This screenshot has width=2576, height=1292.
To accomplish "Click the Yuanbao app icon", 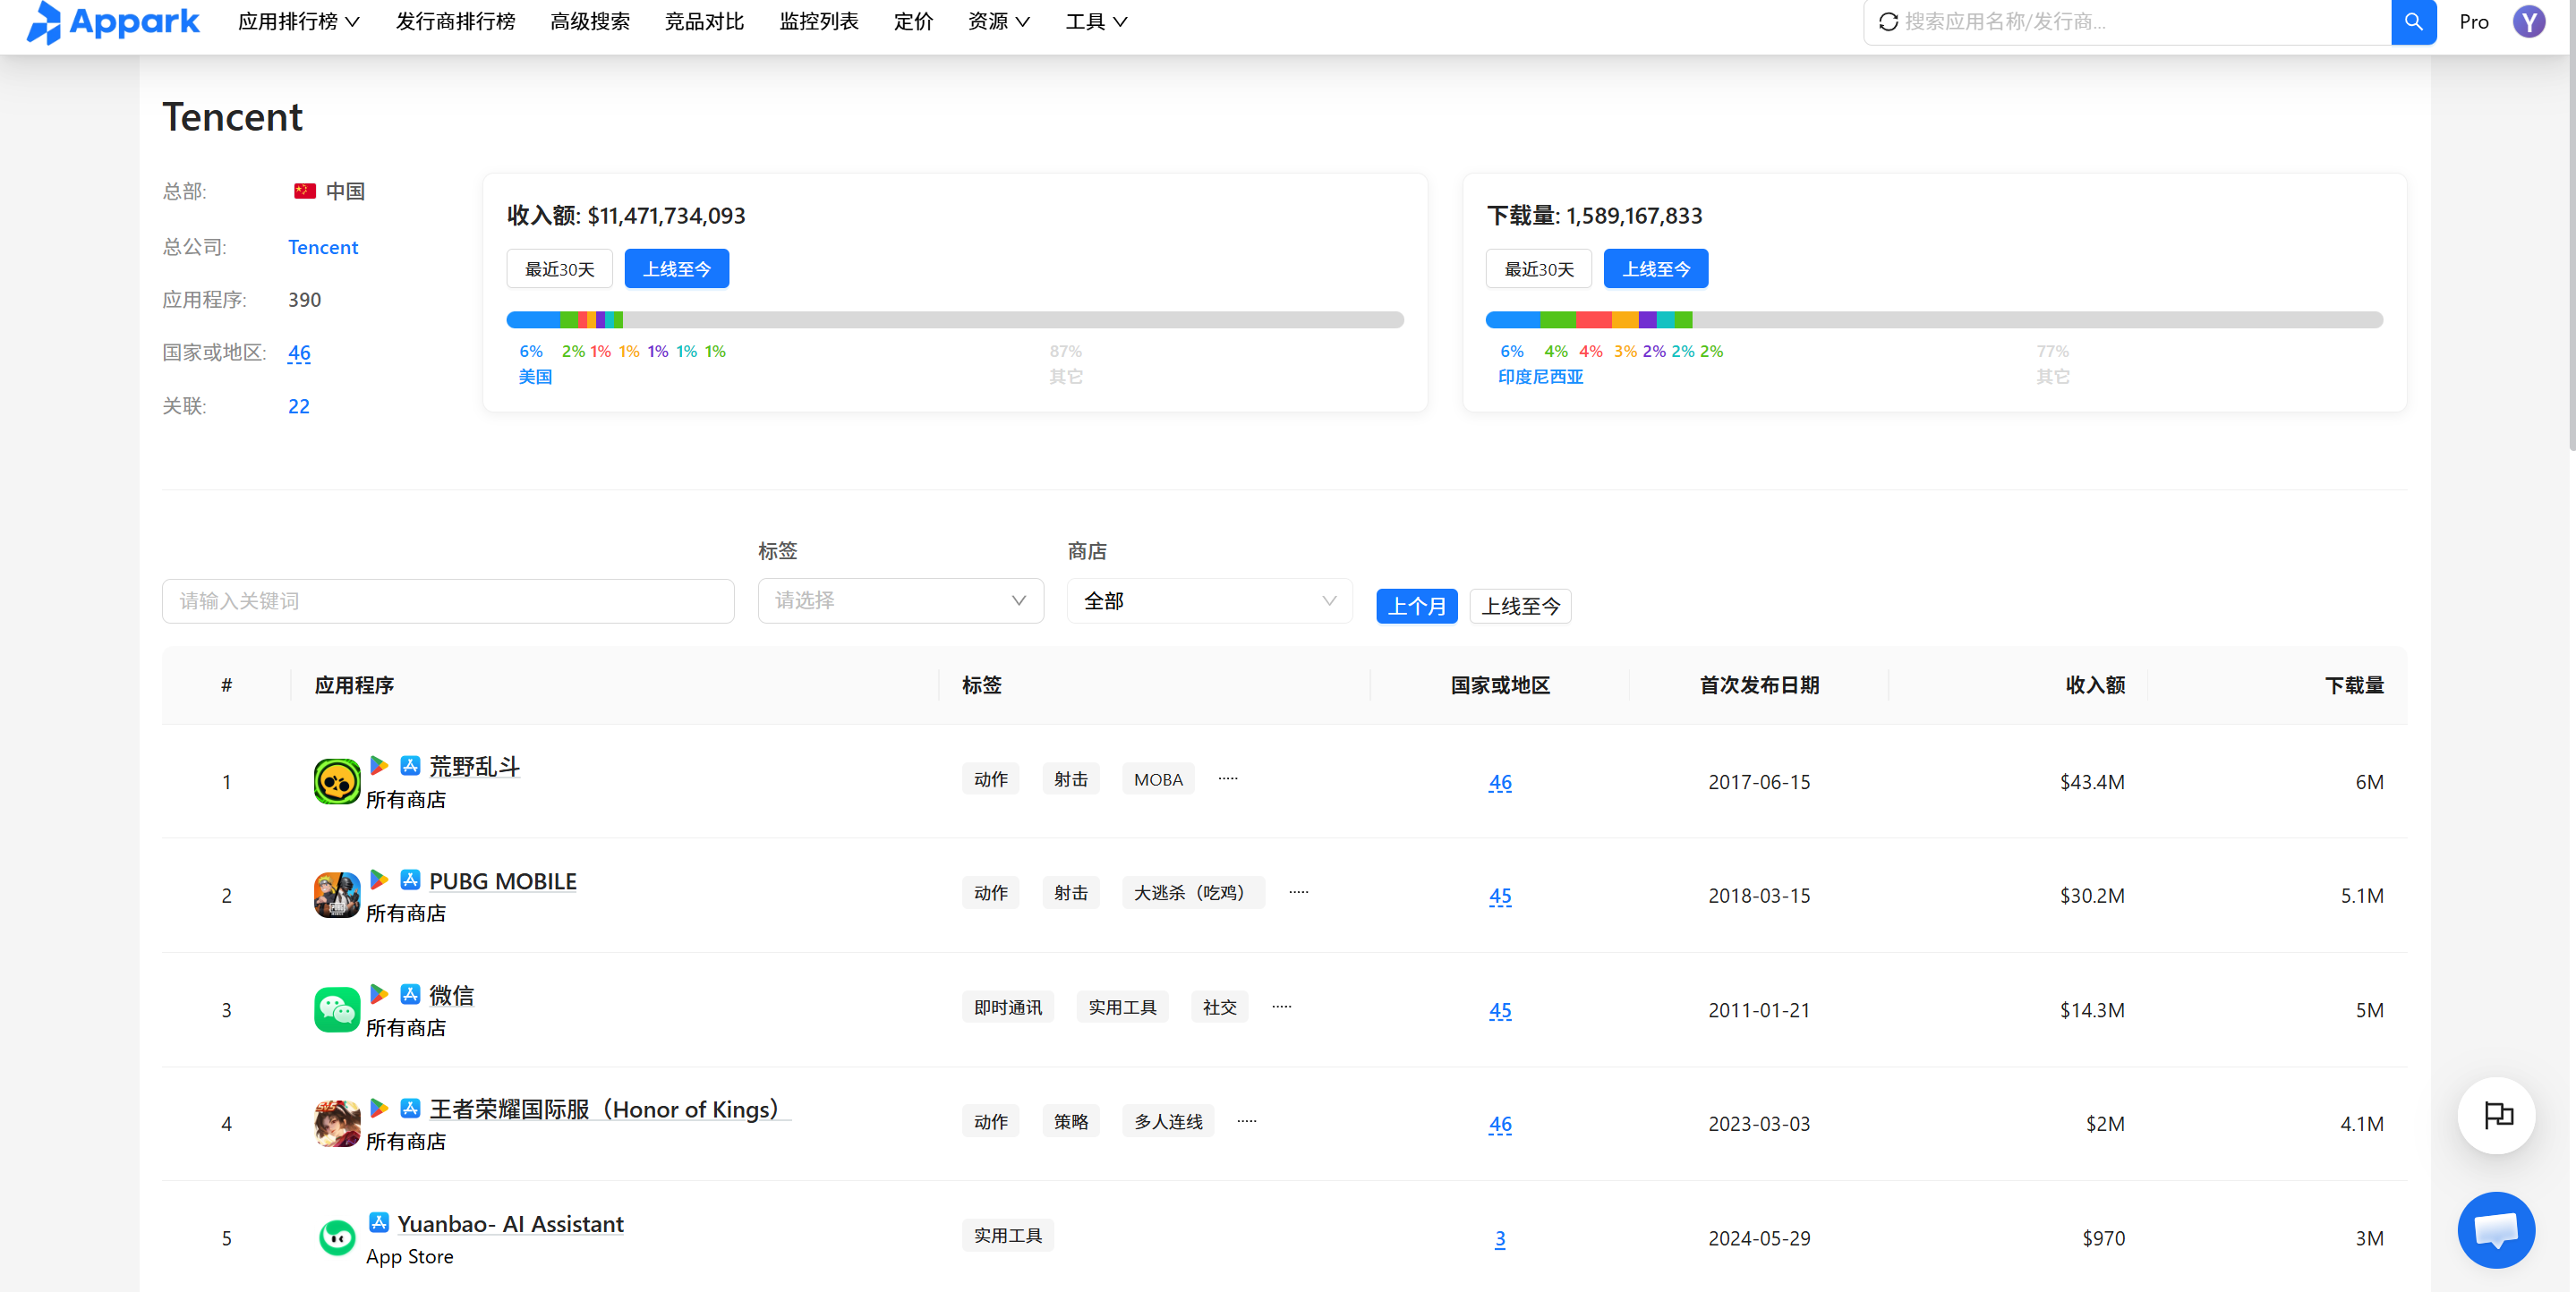I will click(337, 1238).
